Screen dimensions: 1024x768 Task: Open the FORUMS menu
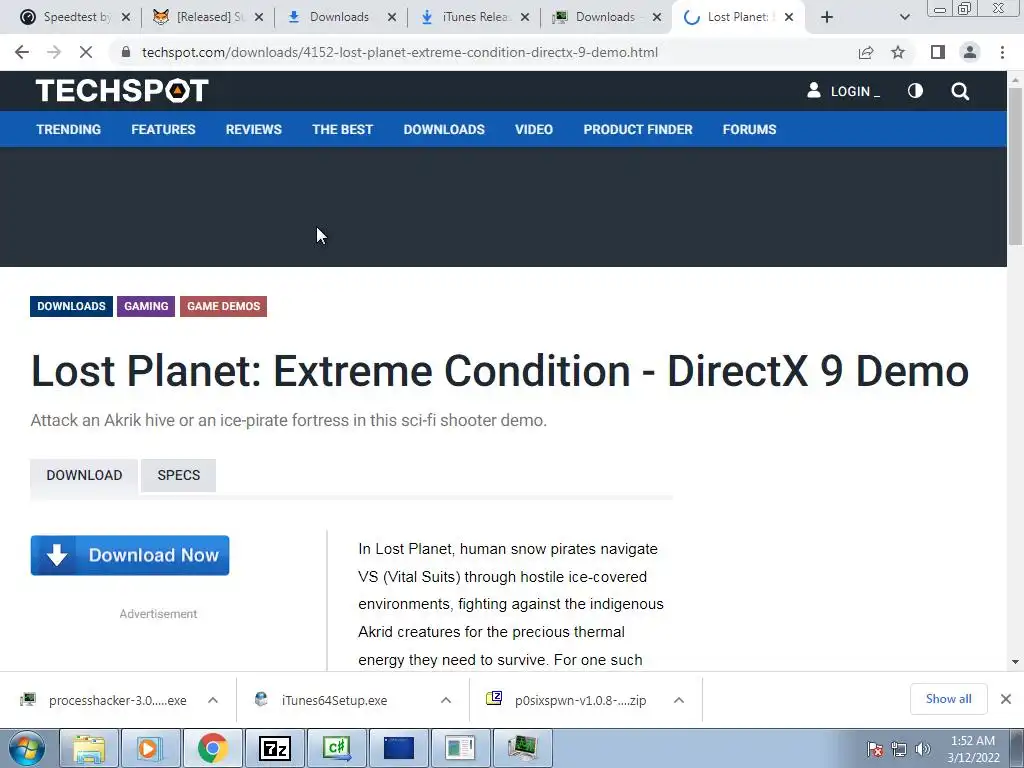[749, 129]
